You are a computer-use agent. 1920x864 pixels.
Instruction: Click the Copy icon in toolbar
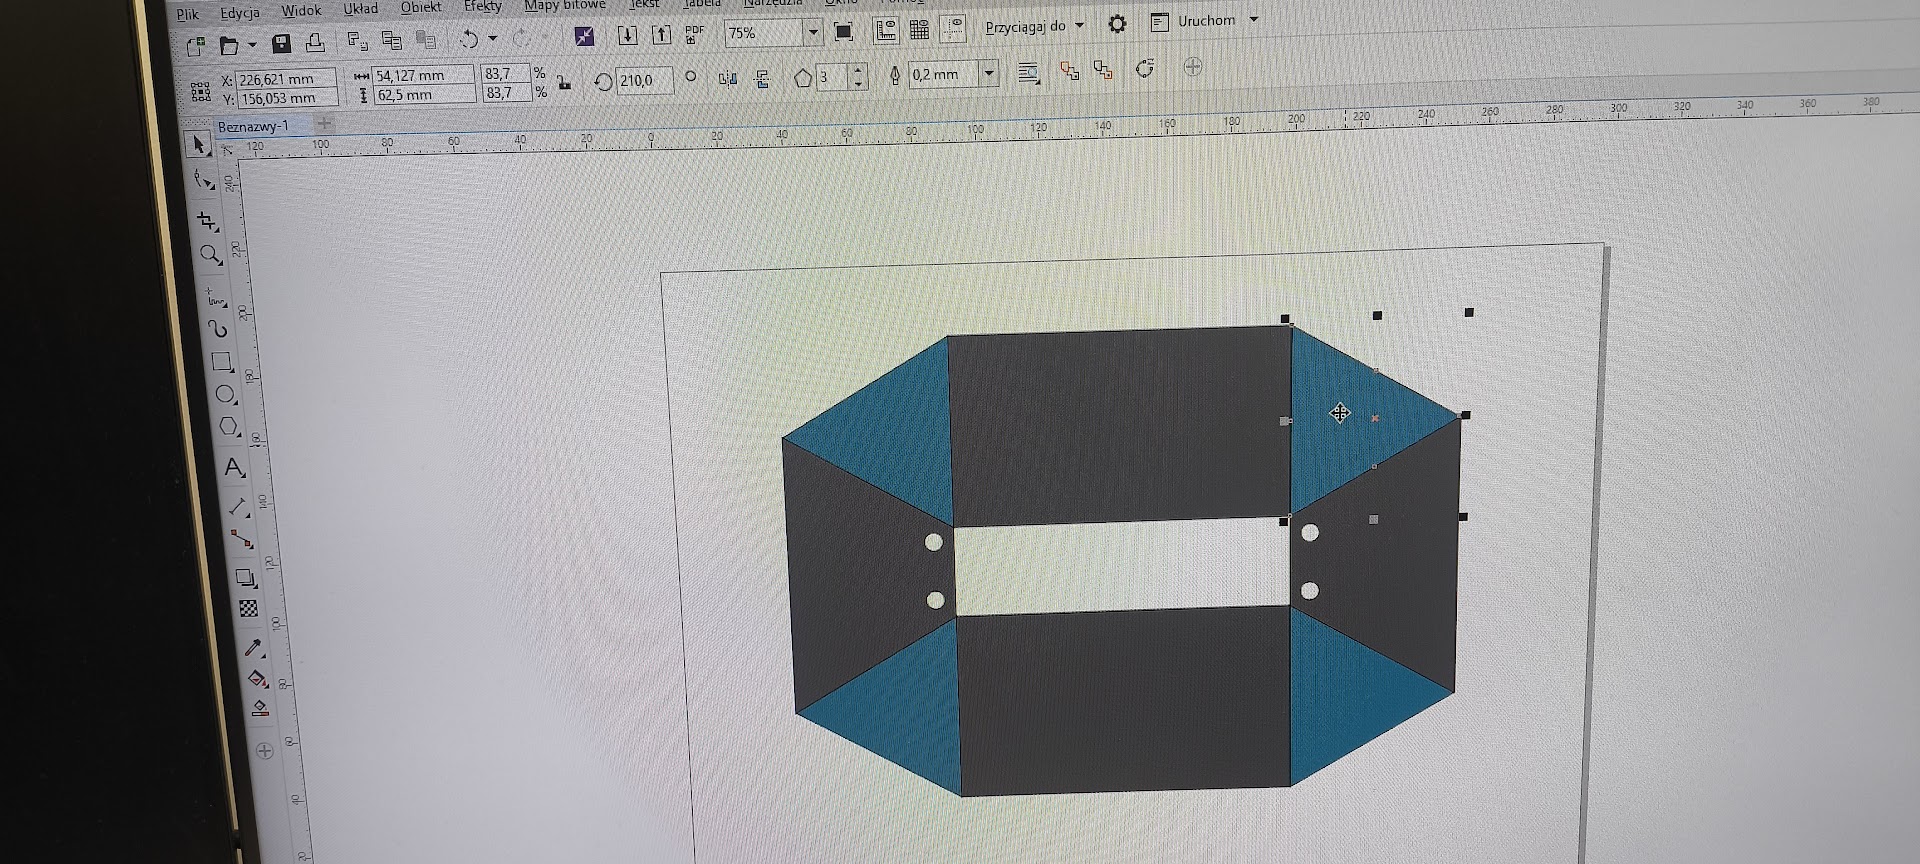(x=391, y=40)
